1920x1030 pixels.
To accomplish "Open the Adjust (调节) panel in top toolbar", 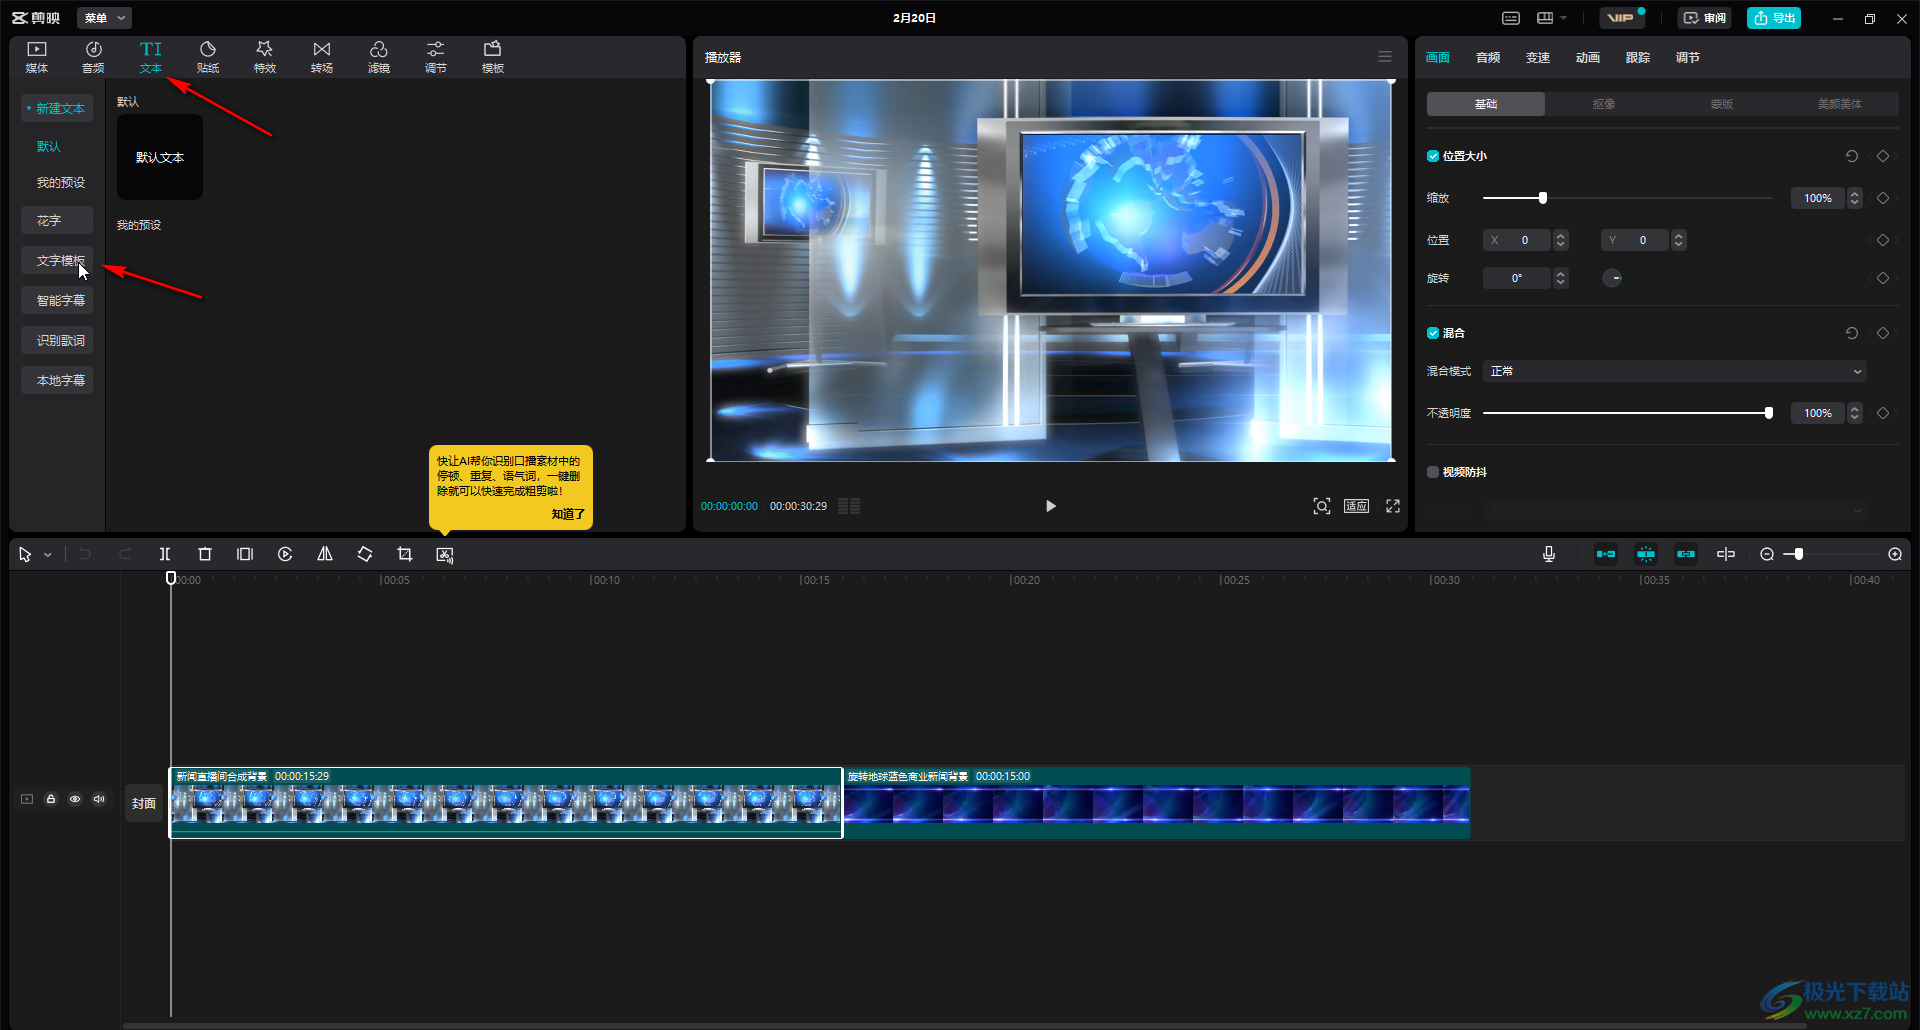I will tap(436, 57).
